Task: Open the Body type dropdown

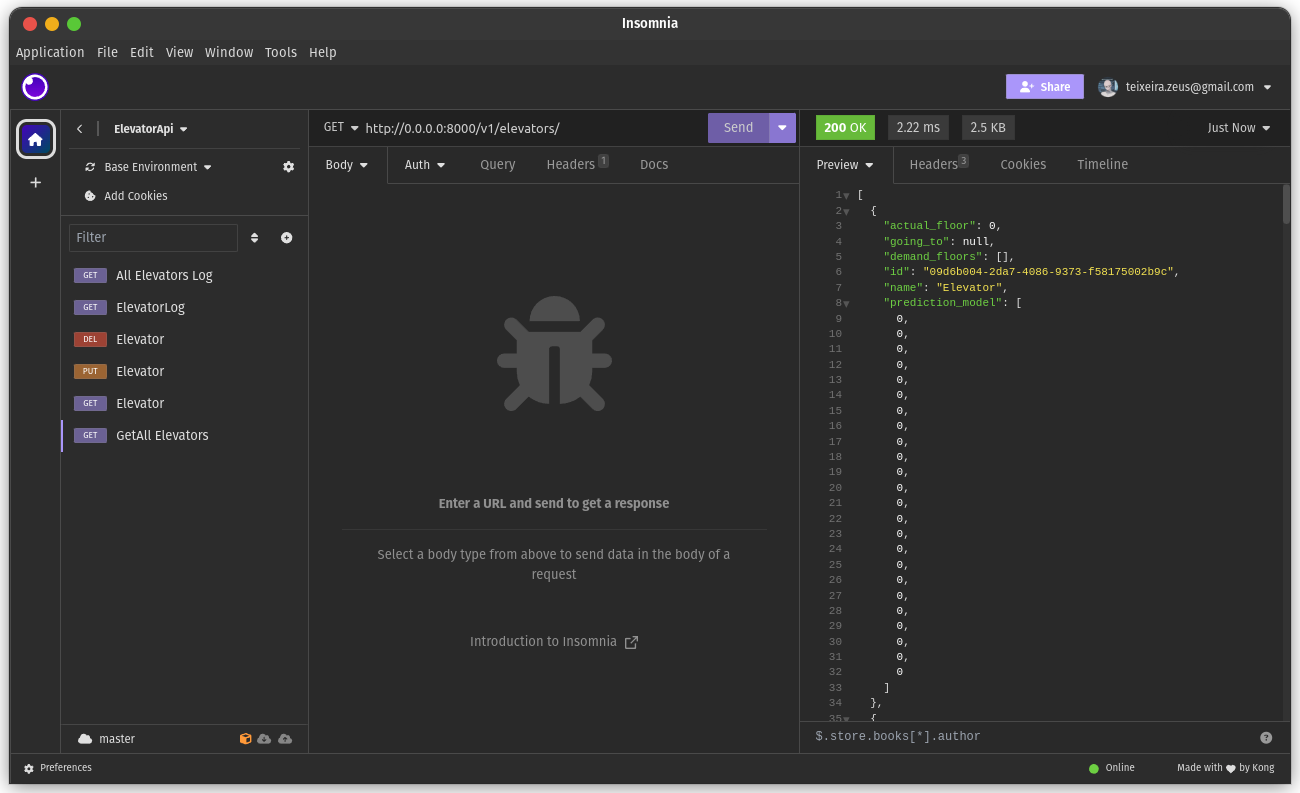Action: (347, 165)
